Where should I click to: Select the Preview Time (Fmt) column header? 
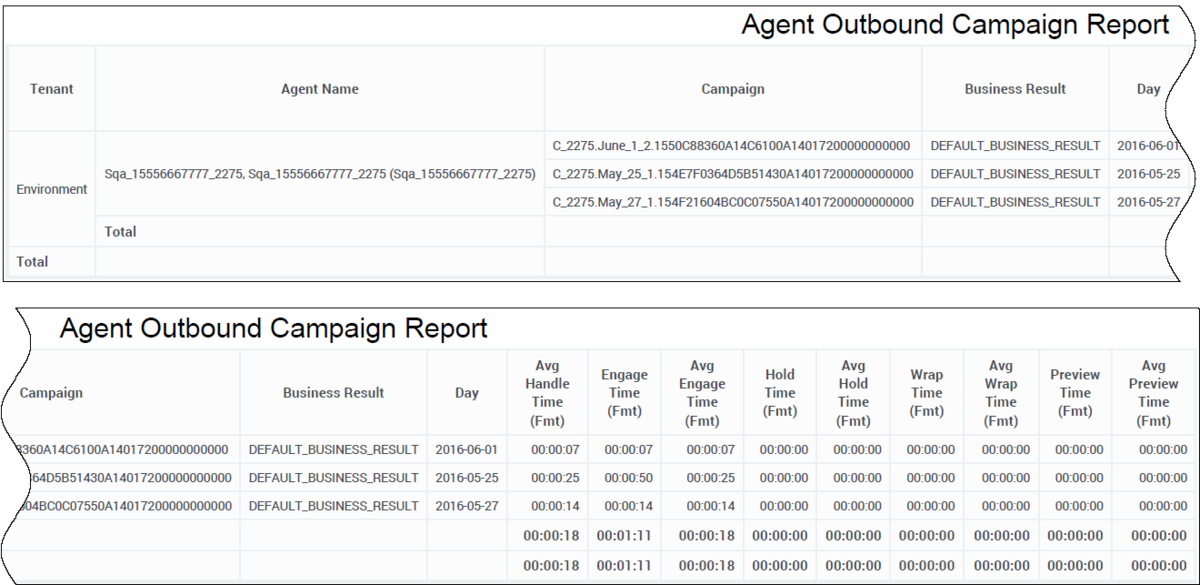click(1075, 393)
